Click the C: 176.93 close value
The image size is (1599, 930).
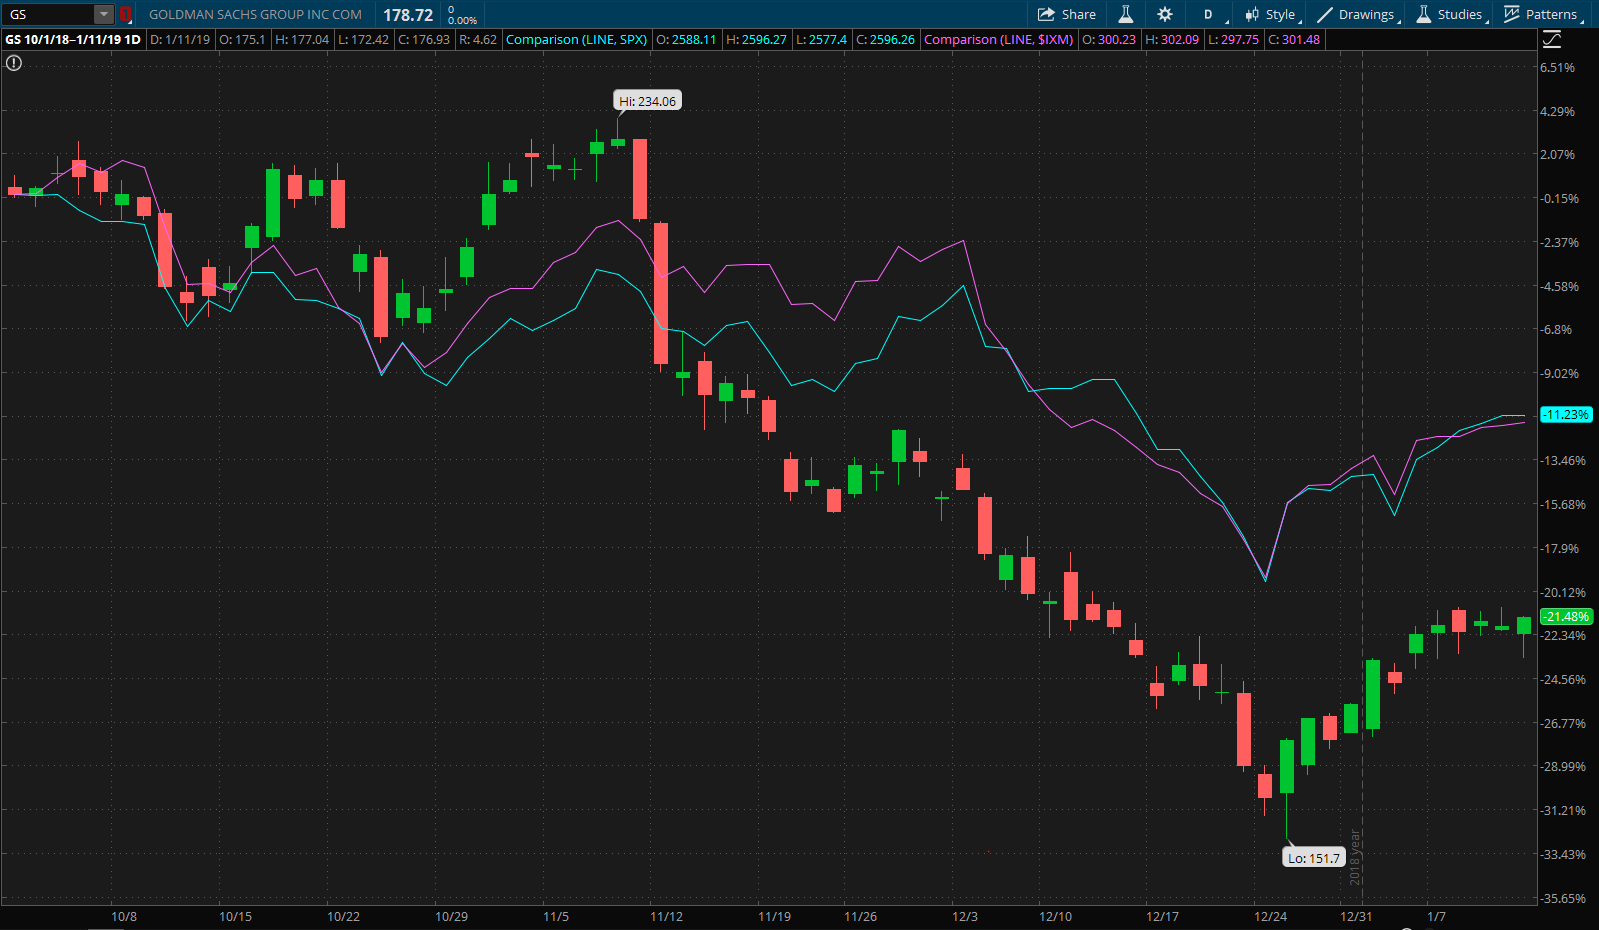pyautogui.click(x=424, y=40)
